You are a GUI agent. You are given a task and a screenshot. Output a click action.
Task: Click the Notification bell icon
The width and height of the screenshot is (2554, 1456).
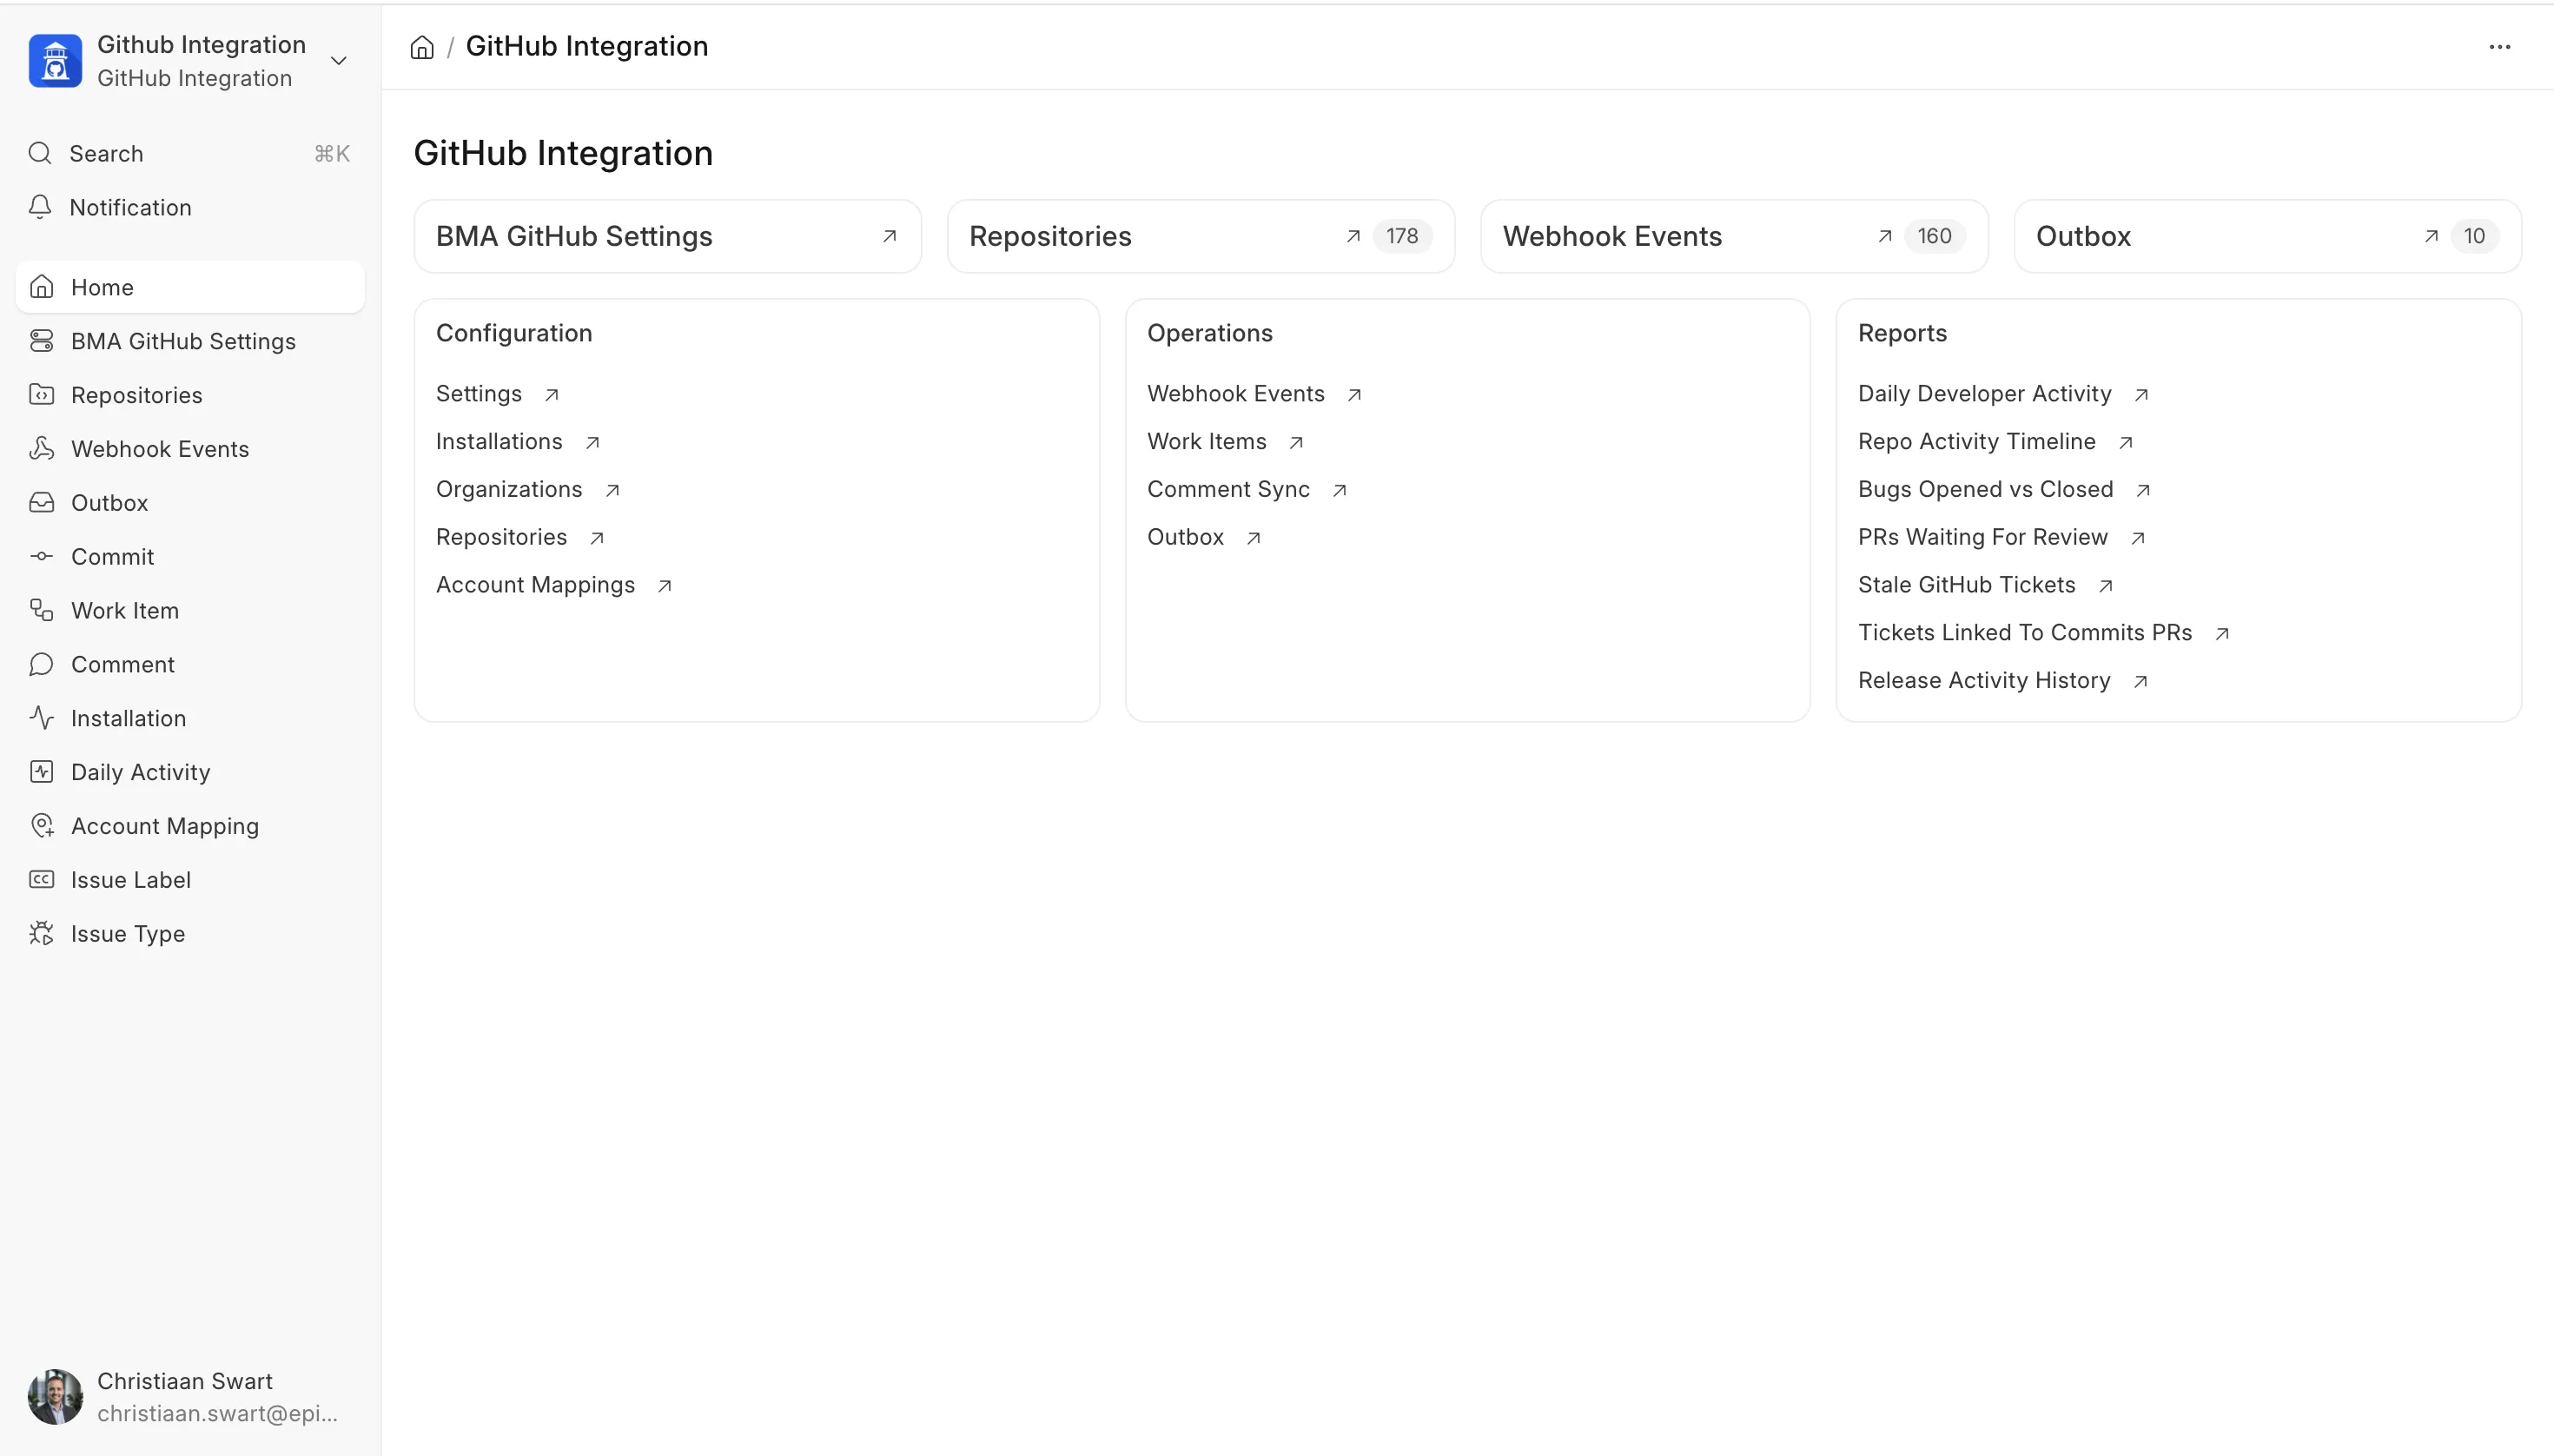(x=40, y=207)
